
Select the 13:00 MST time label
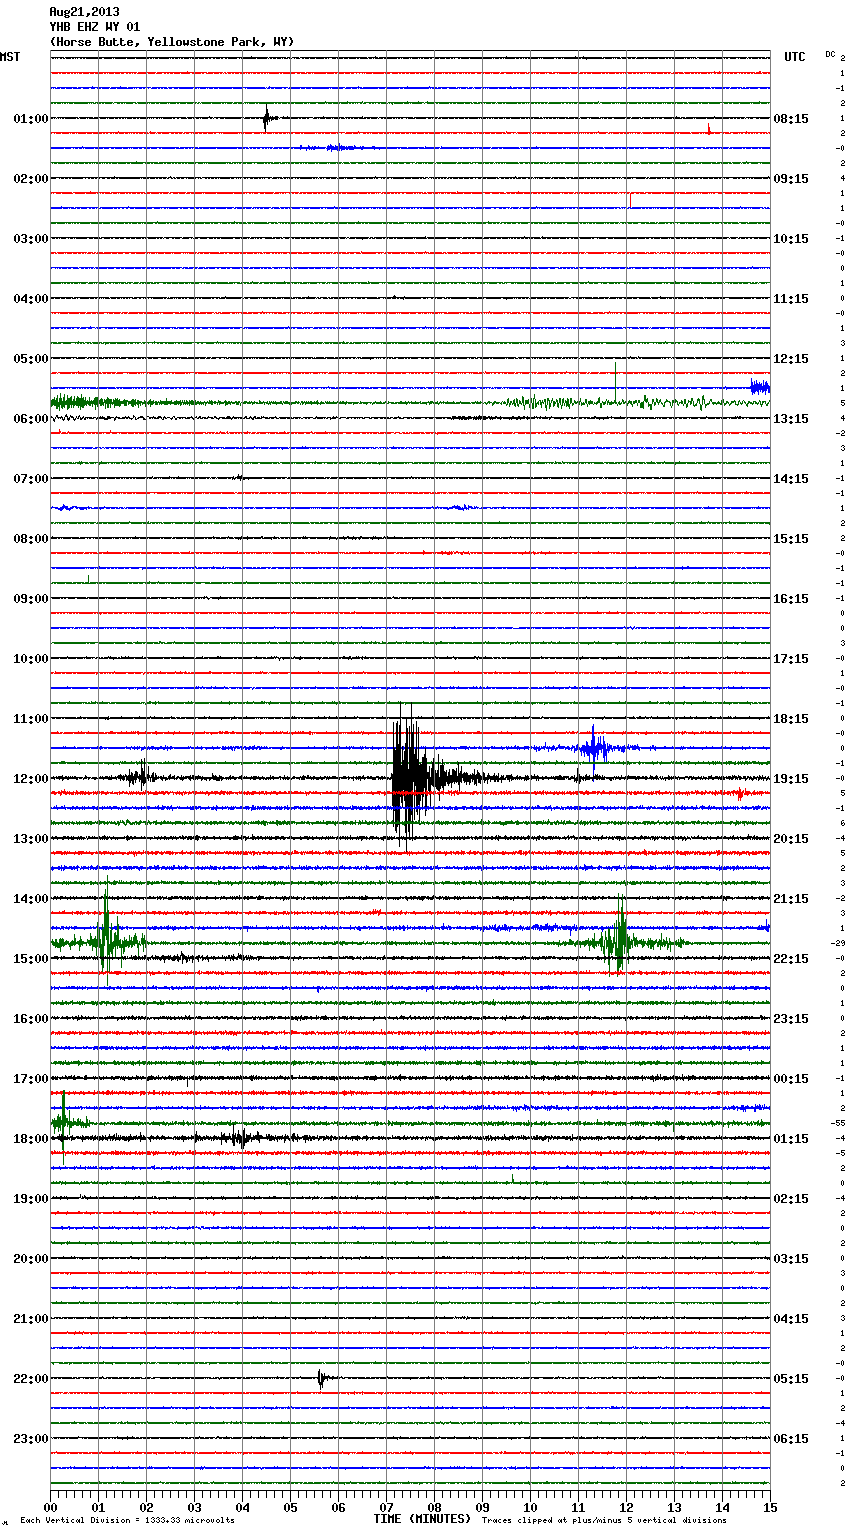[31, 839]
